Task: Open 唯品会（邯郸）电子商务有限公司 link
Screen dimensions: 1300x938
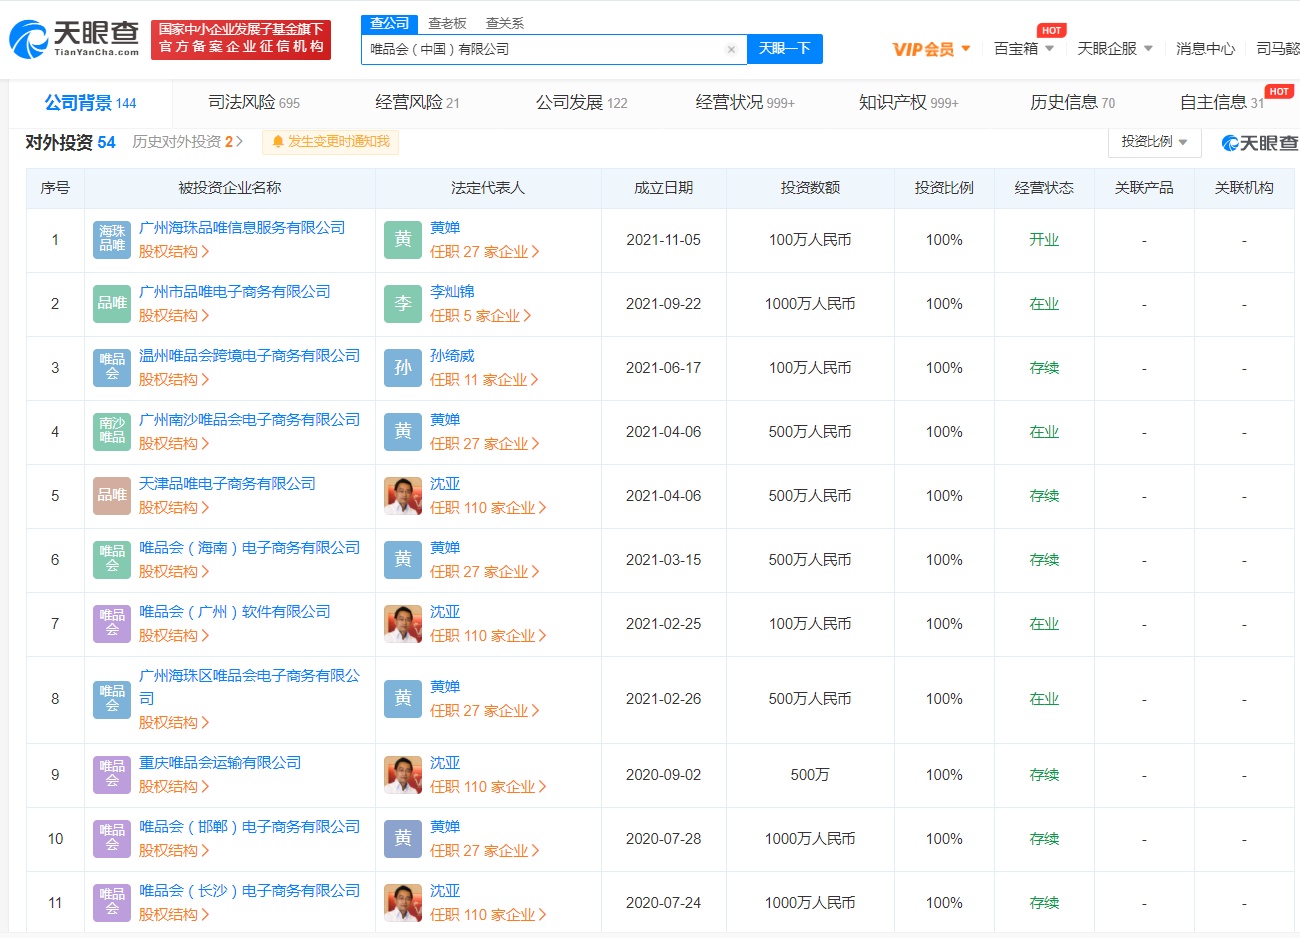Action: tap(249, 827)
